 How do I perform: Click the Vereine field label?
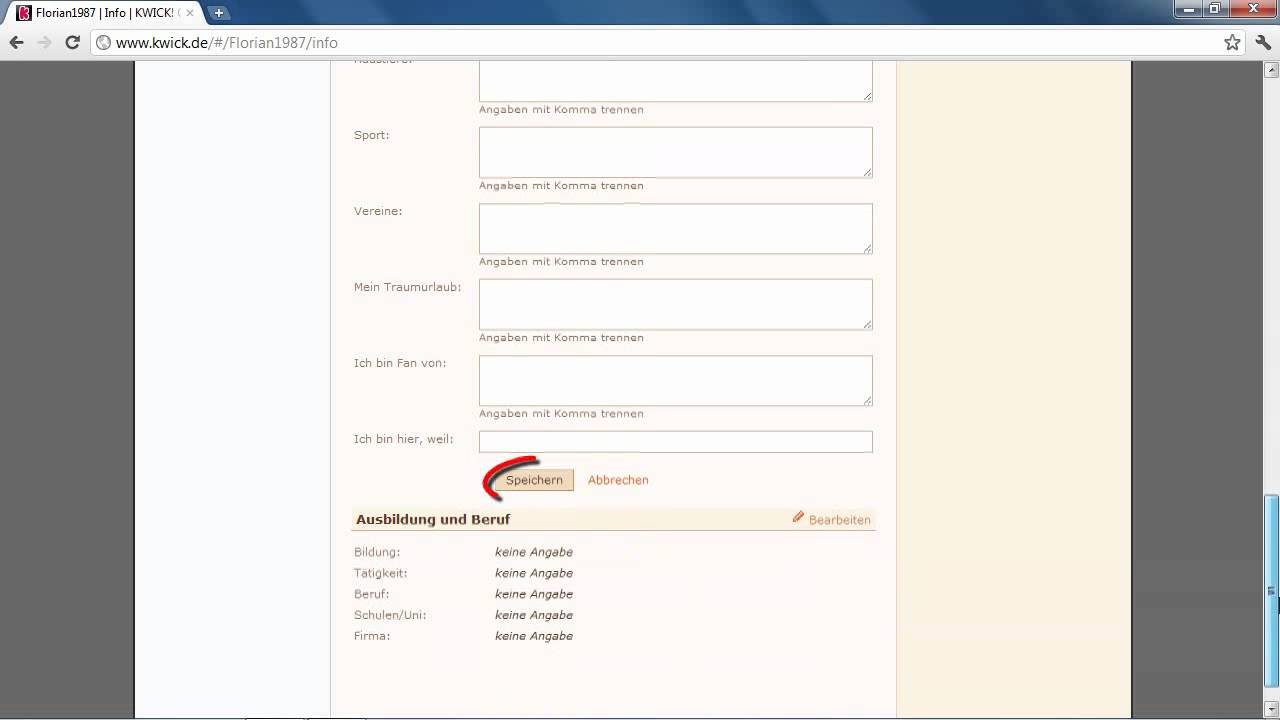pyautogui.click(x=378, y=211)
